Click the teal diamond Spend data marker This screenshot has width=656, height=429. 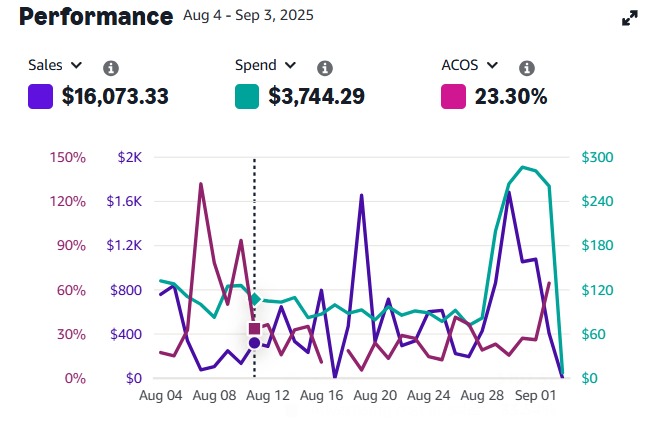coord(254,299)
